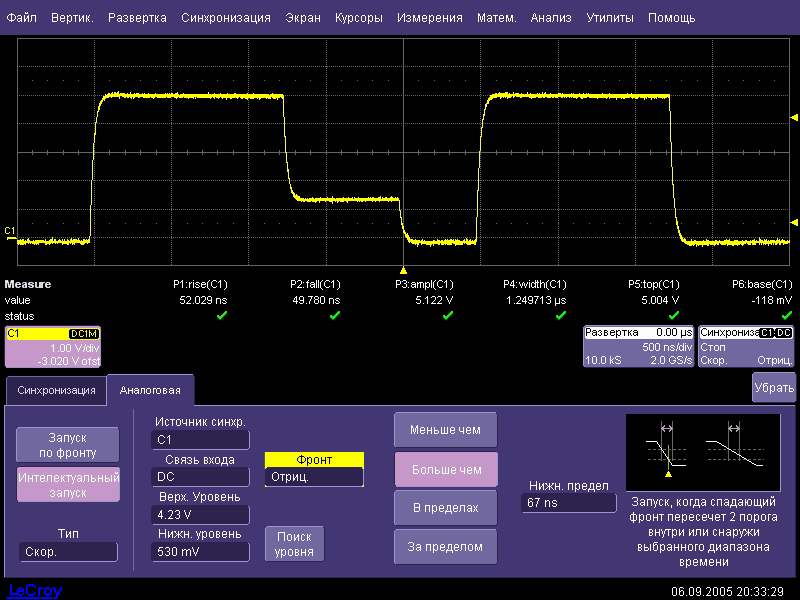Click the Развертка timebase descriptor box
The width and height of the screenshot is (800, 600).
click(x=638, y=346)
